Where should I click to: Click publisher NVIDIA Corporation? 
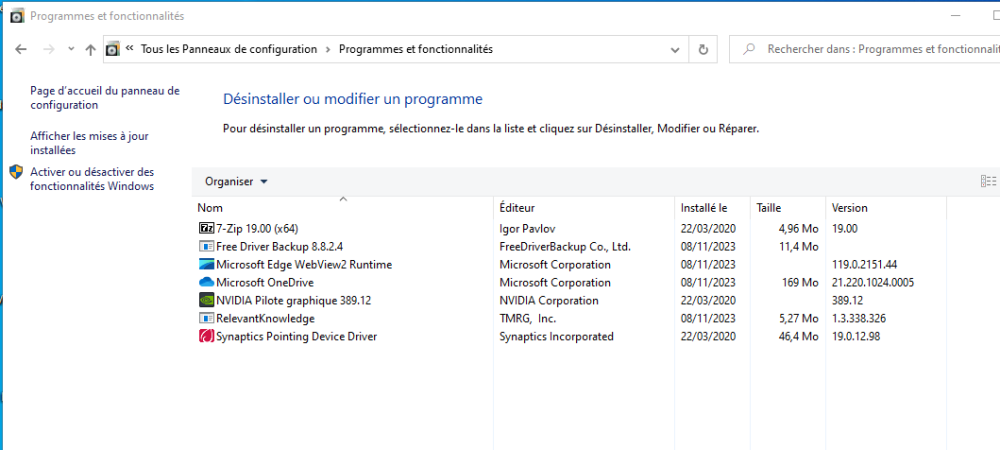[x=549, y=300]
